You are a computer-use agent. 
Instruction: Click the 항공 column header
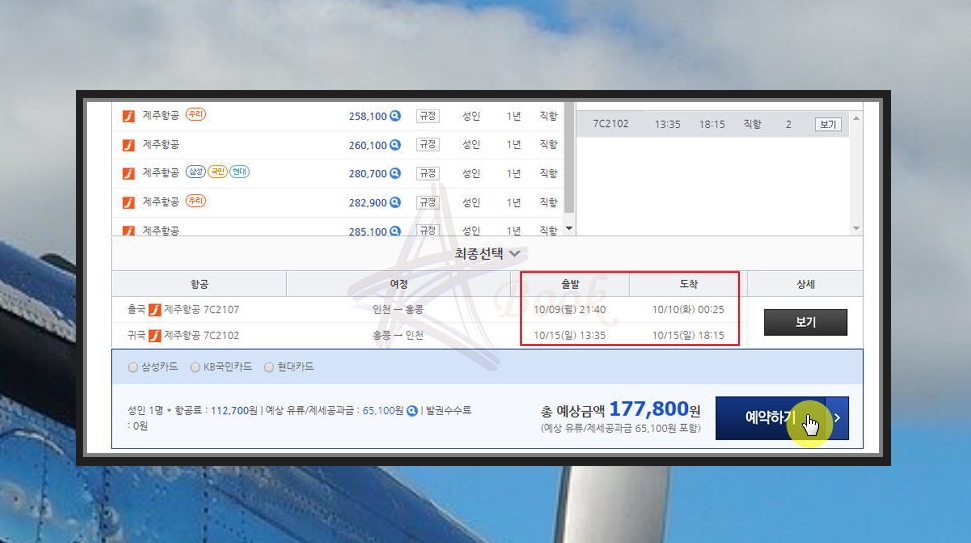pyautogui.click(x=199, y=284)
